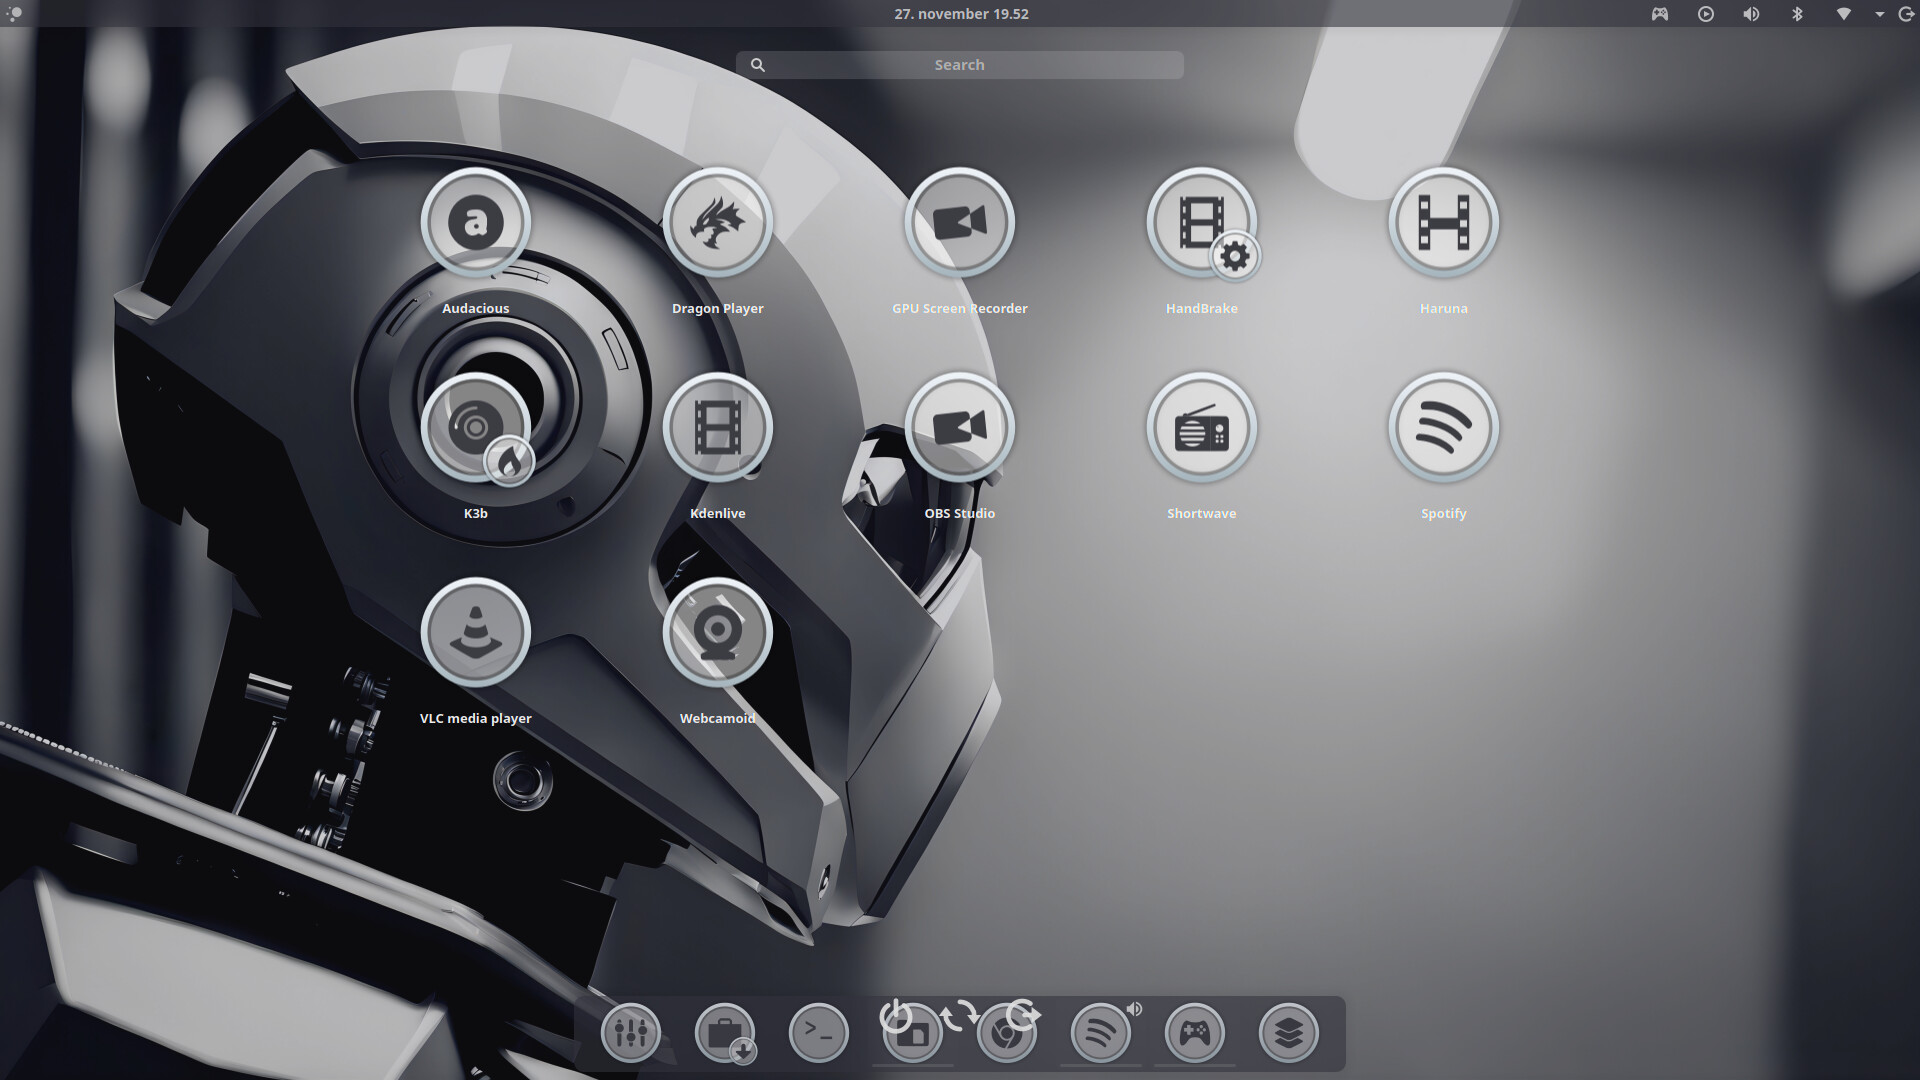Launch K3b disc burner
The image size is (1920, 1080).
coord(475,428)
